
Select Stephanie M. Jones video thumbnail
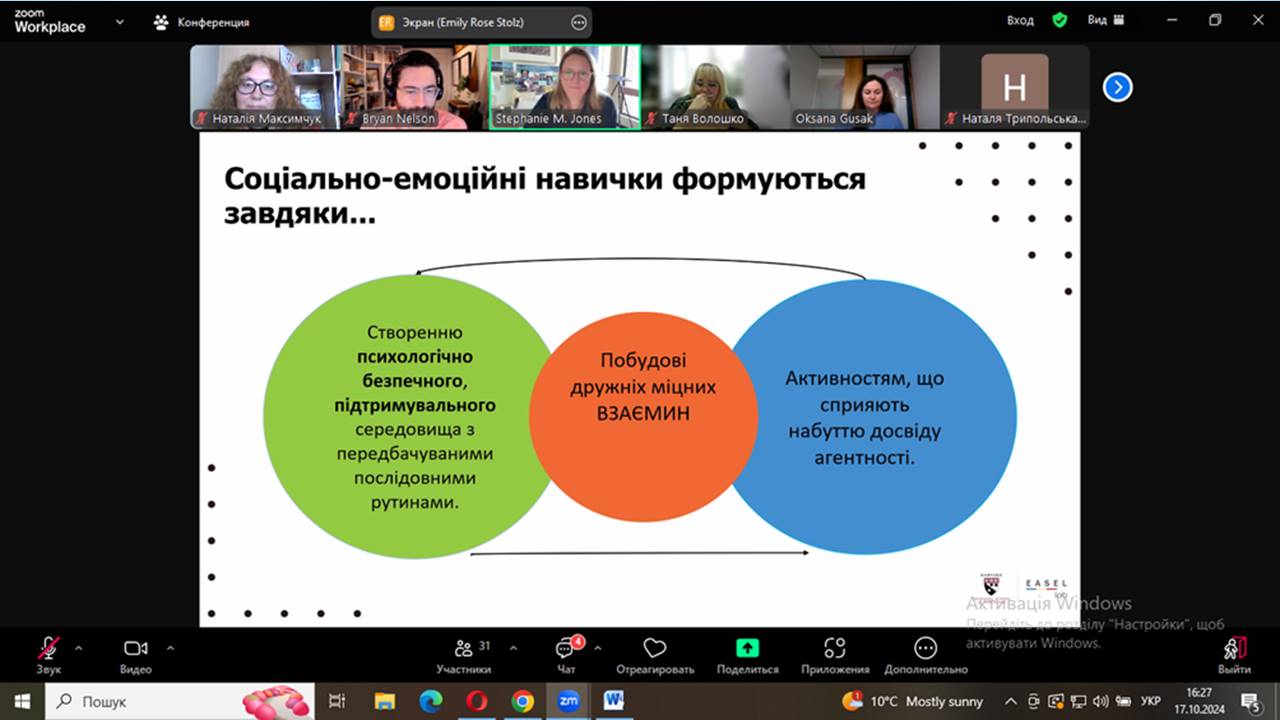(x=565, y=87)
